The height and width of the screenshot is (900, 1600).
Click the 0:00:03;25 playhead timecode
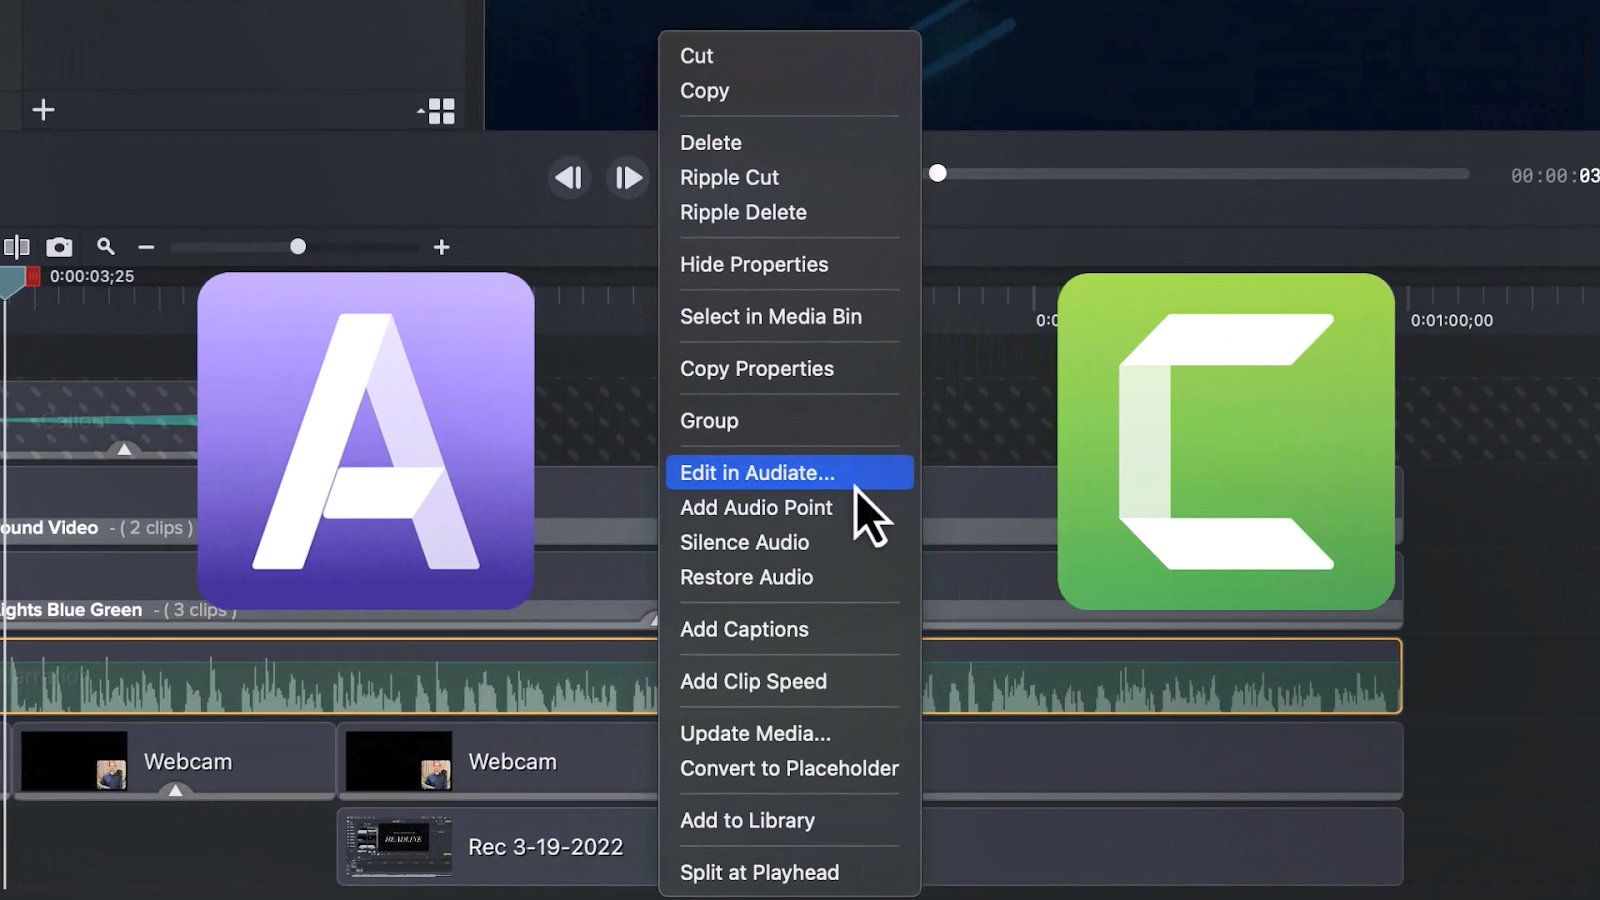tap(92, 276)
